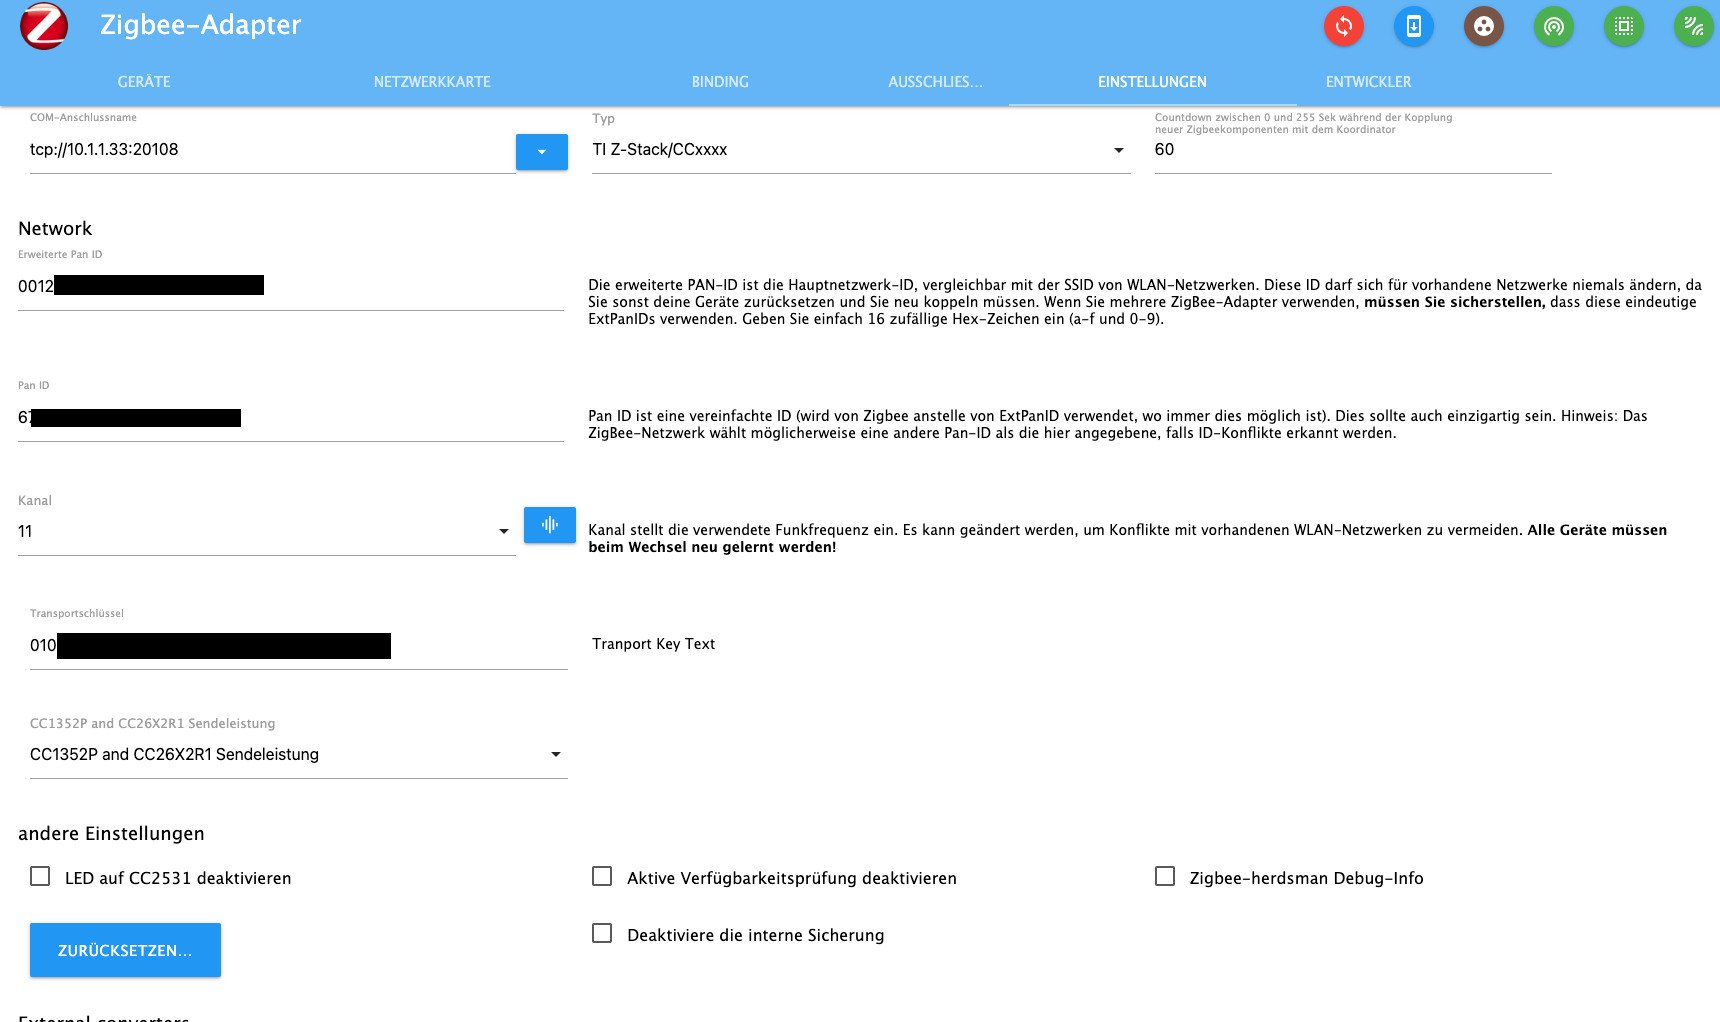Click the green dashed-square select icon button
This screenshot has width=1720, height=1022.
[x=1624, y=26]
